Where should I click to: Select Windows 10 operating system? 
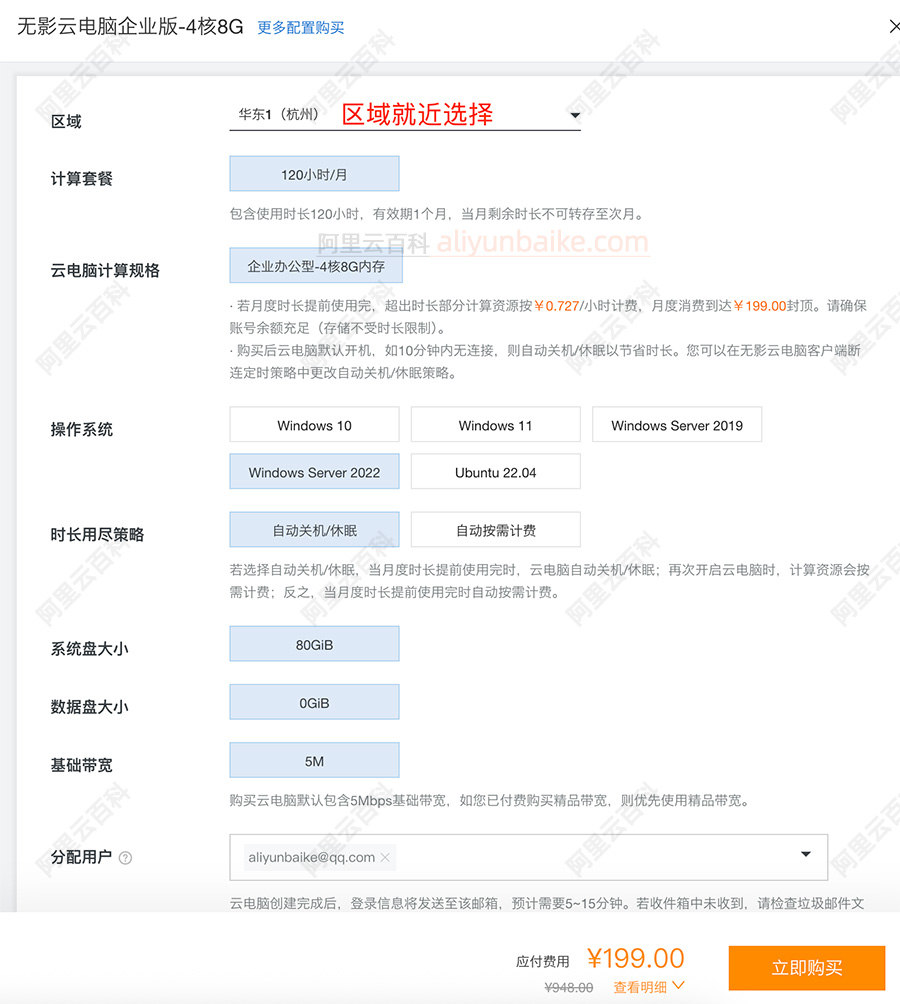pos(314,424)
